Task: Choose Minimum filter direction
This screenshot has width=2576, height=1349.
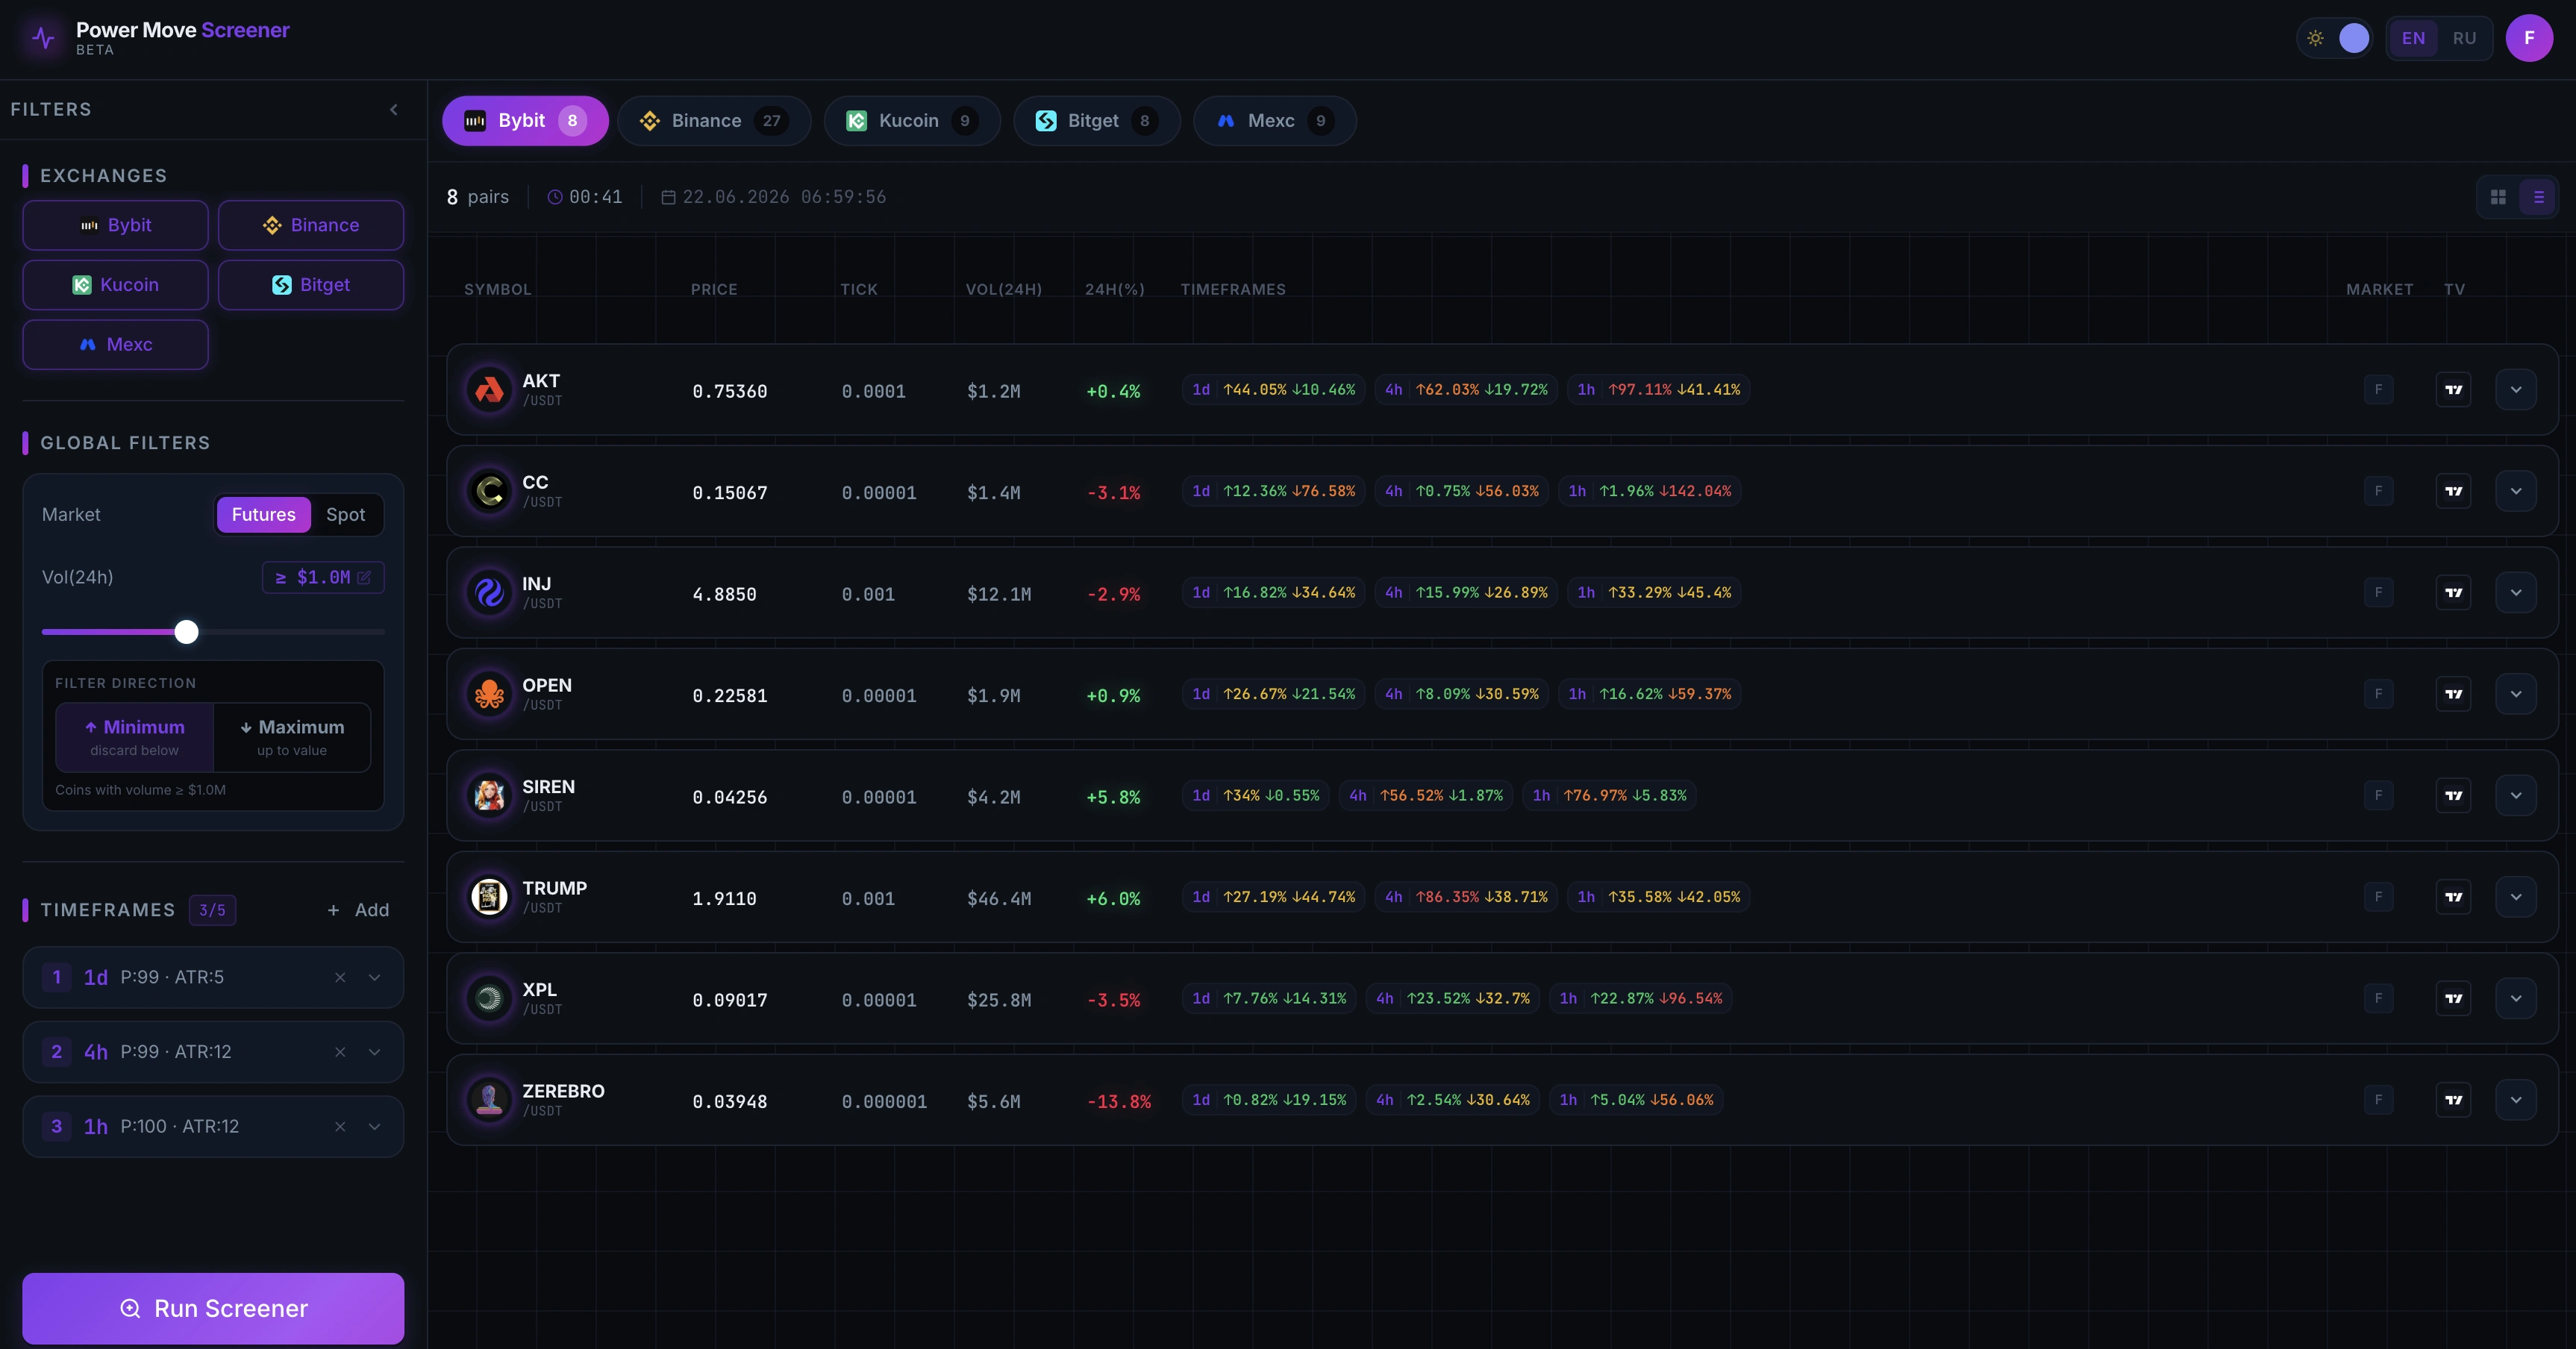Action: tap(135, 737)
